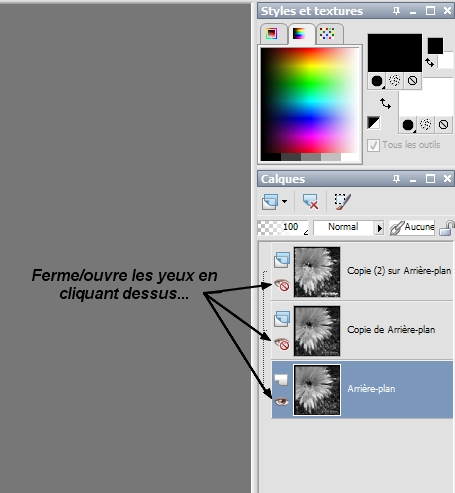The width and height of the screenshot is (455, 493).
Task: Show the Copie (2) sur Arrière-plan layer
Action: (282, 285)
